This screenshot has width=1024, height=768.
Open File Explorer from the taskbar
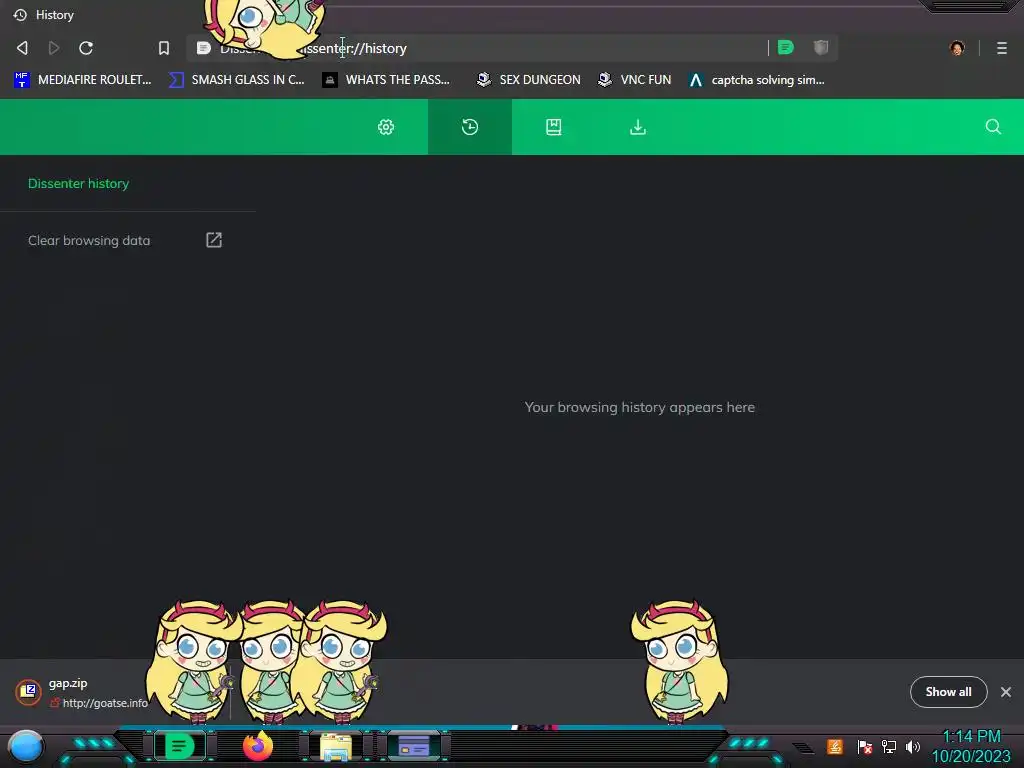[336, 746]
